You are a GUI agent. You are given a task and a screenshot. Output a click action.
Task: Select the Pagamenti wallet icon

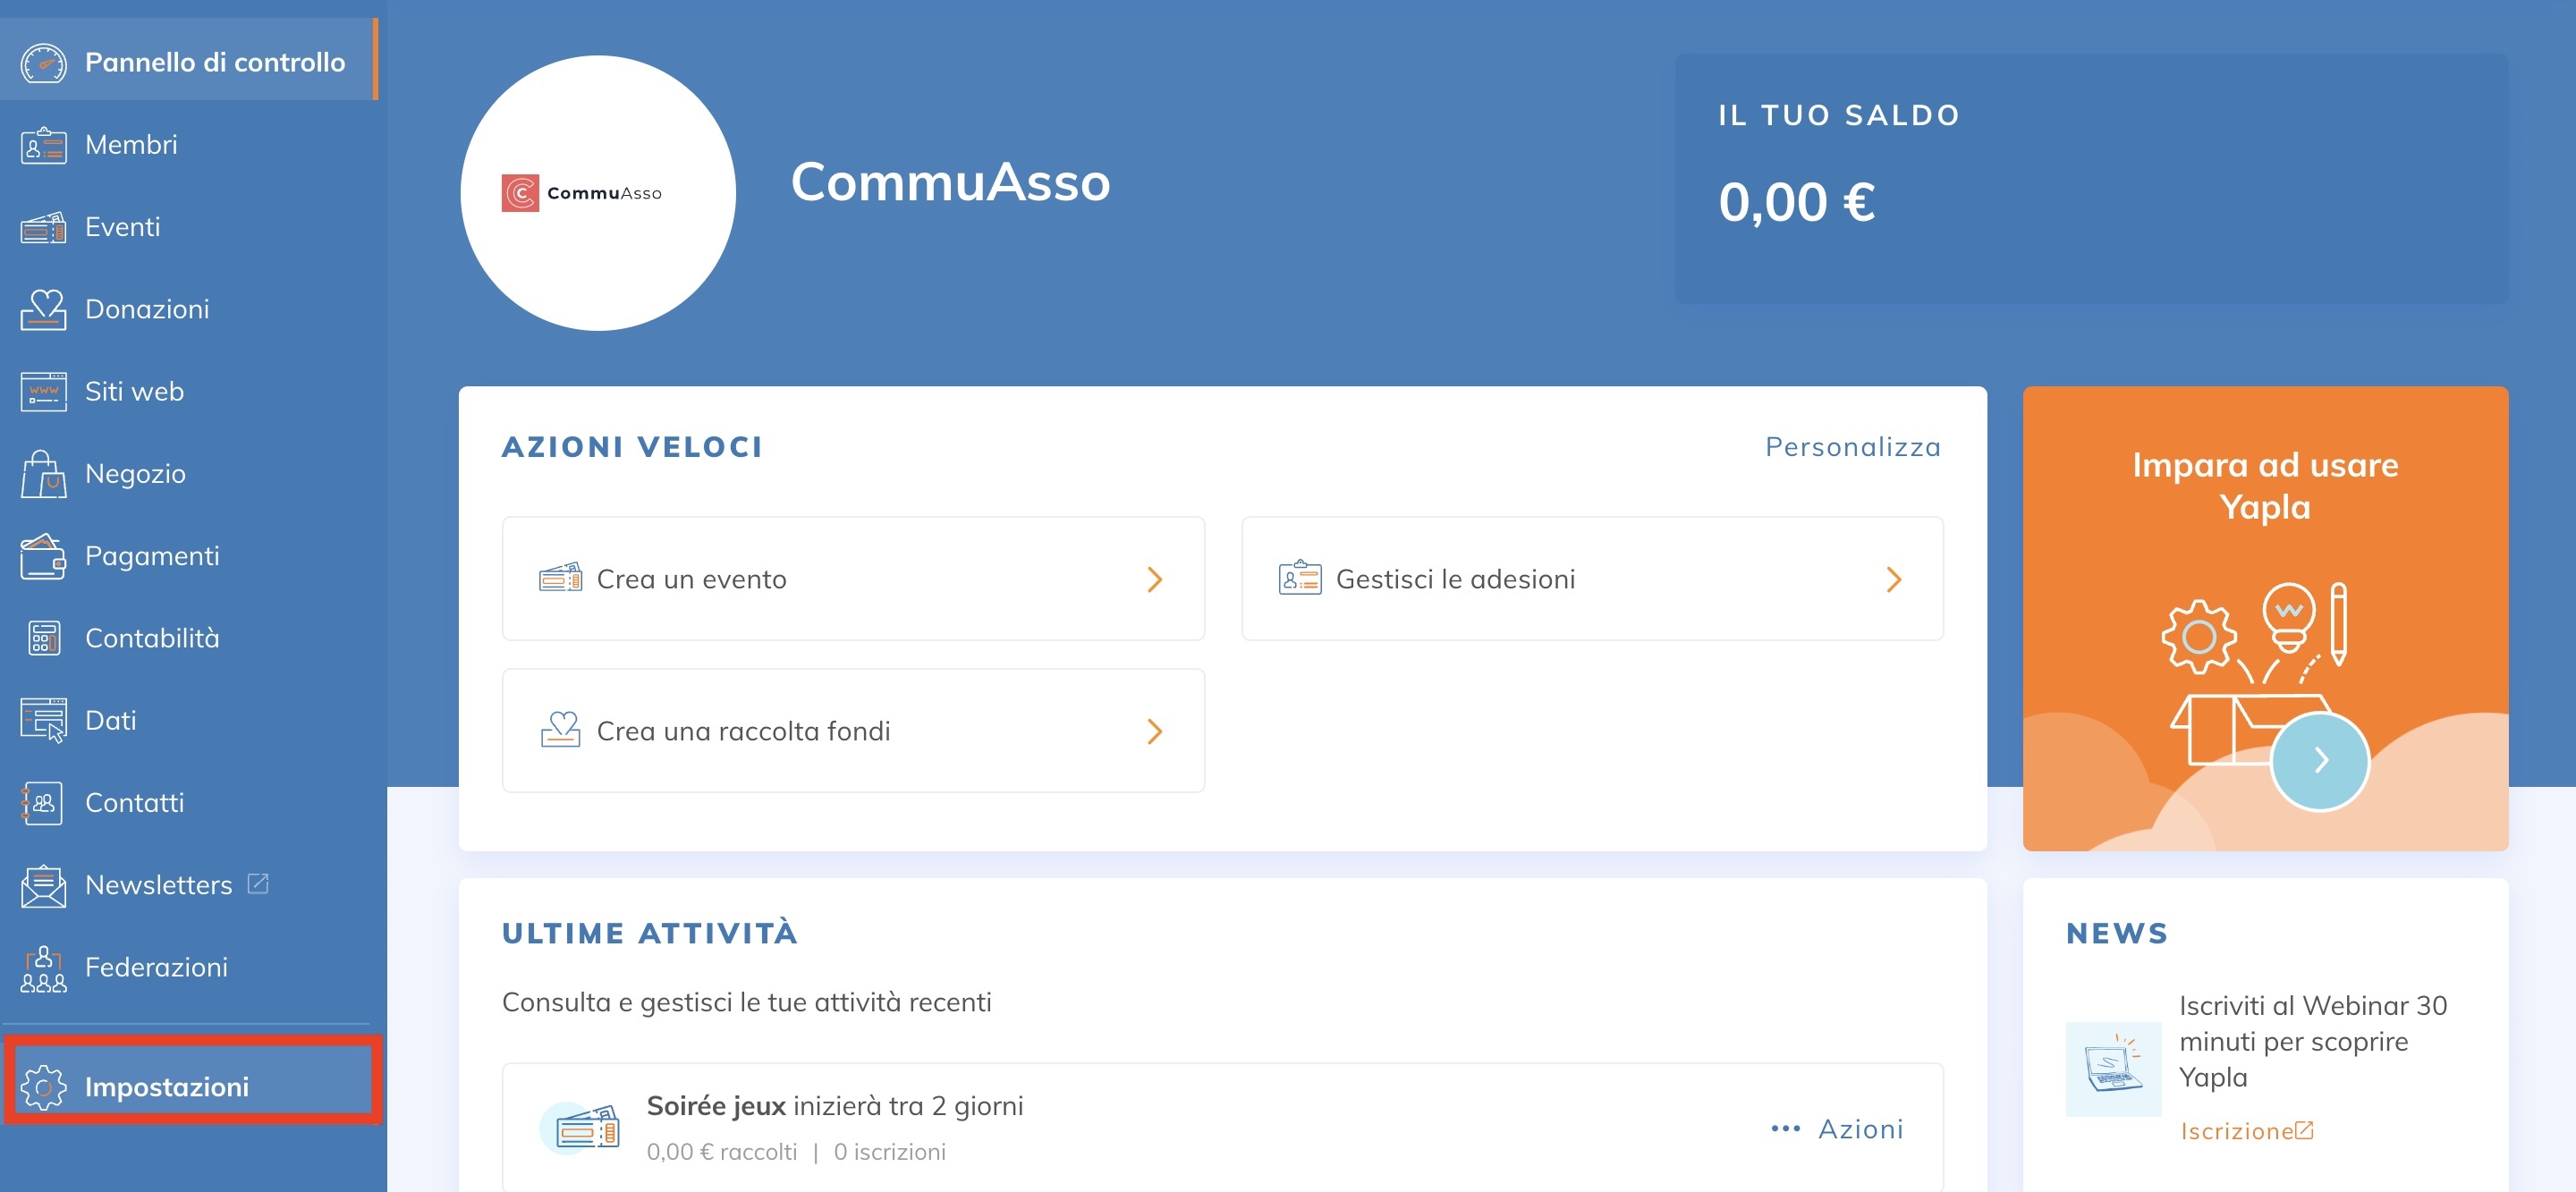[43, 556]
